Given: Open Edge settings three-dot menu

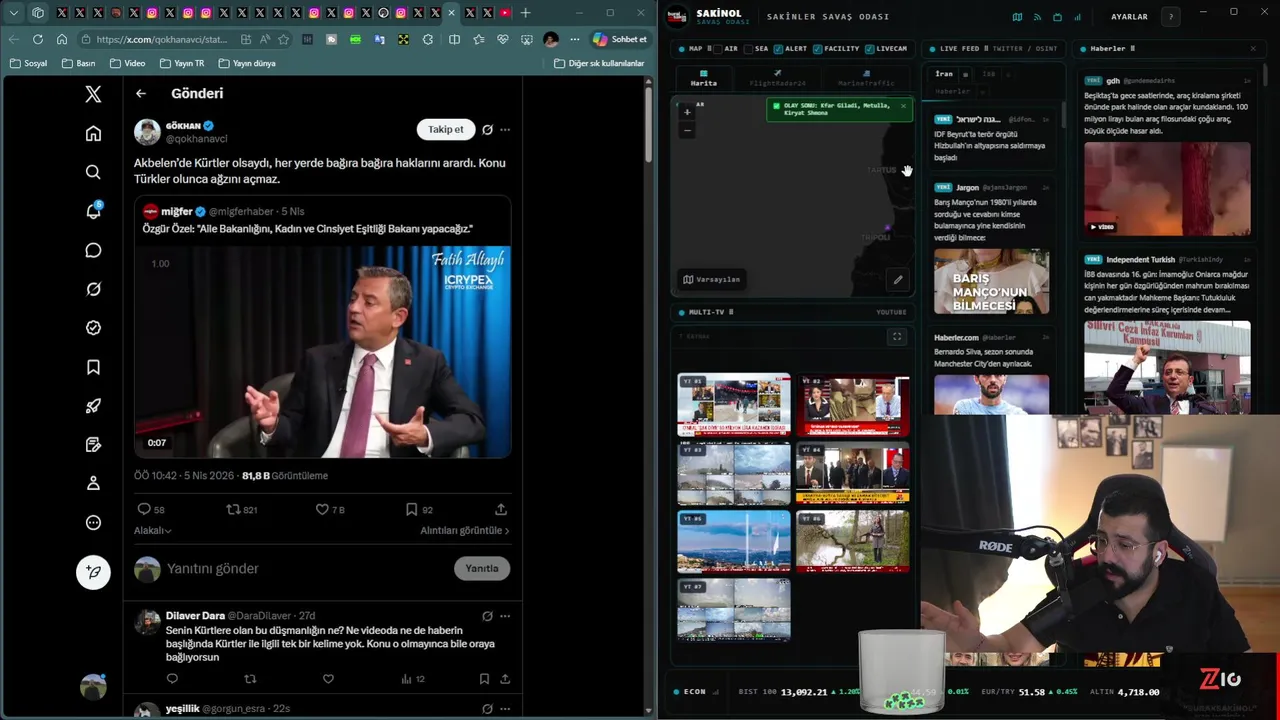Looking at the screenshot, I should click(574, 39).
